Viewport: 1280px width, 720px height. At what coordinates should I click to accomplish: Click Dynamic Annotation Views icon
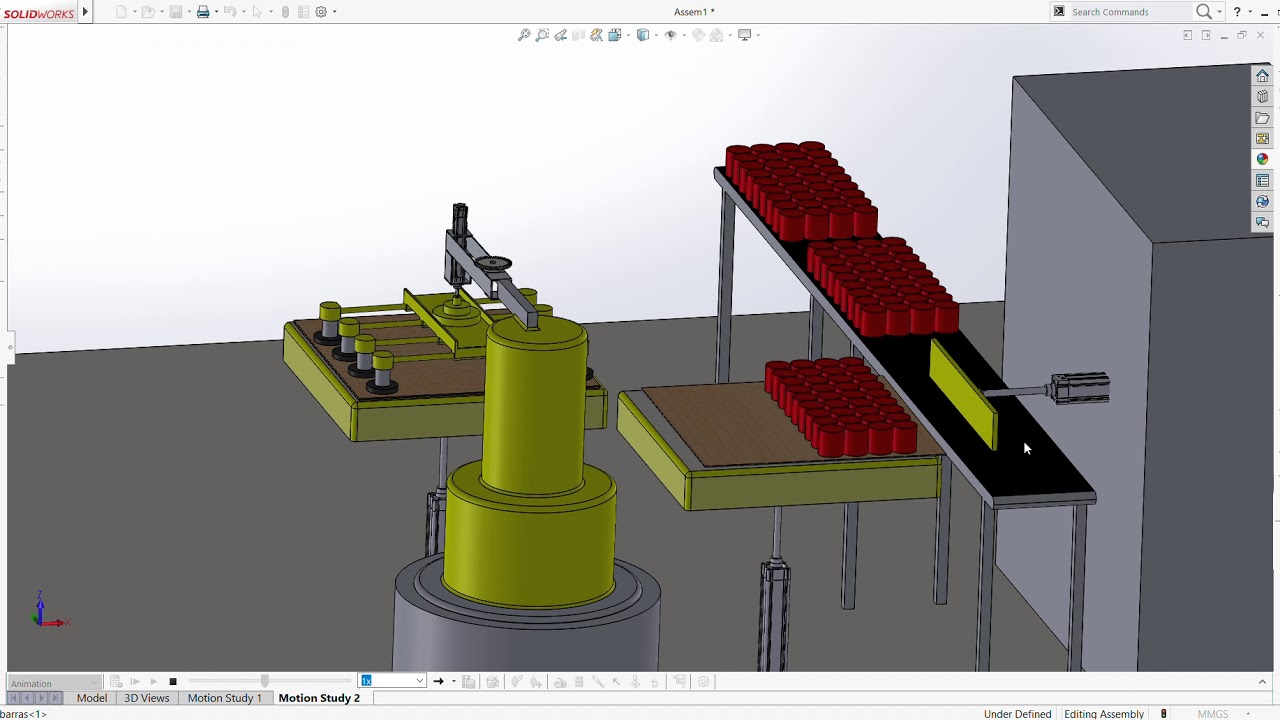click(597, 35)
